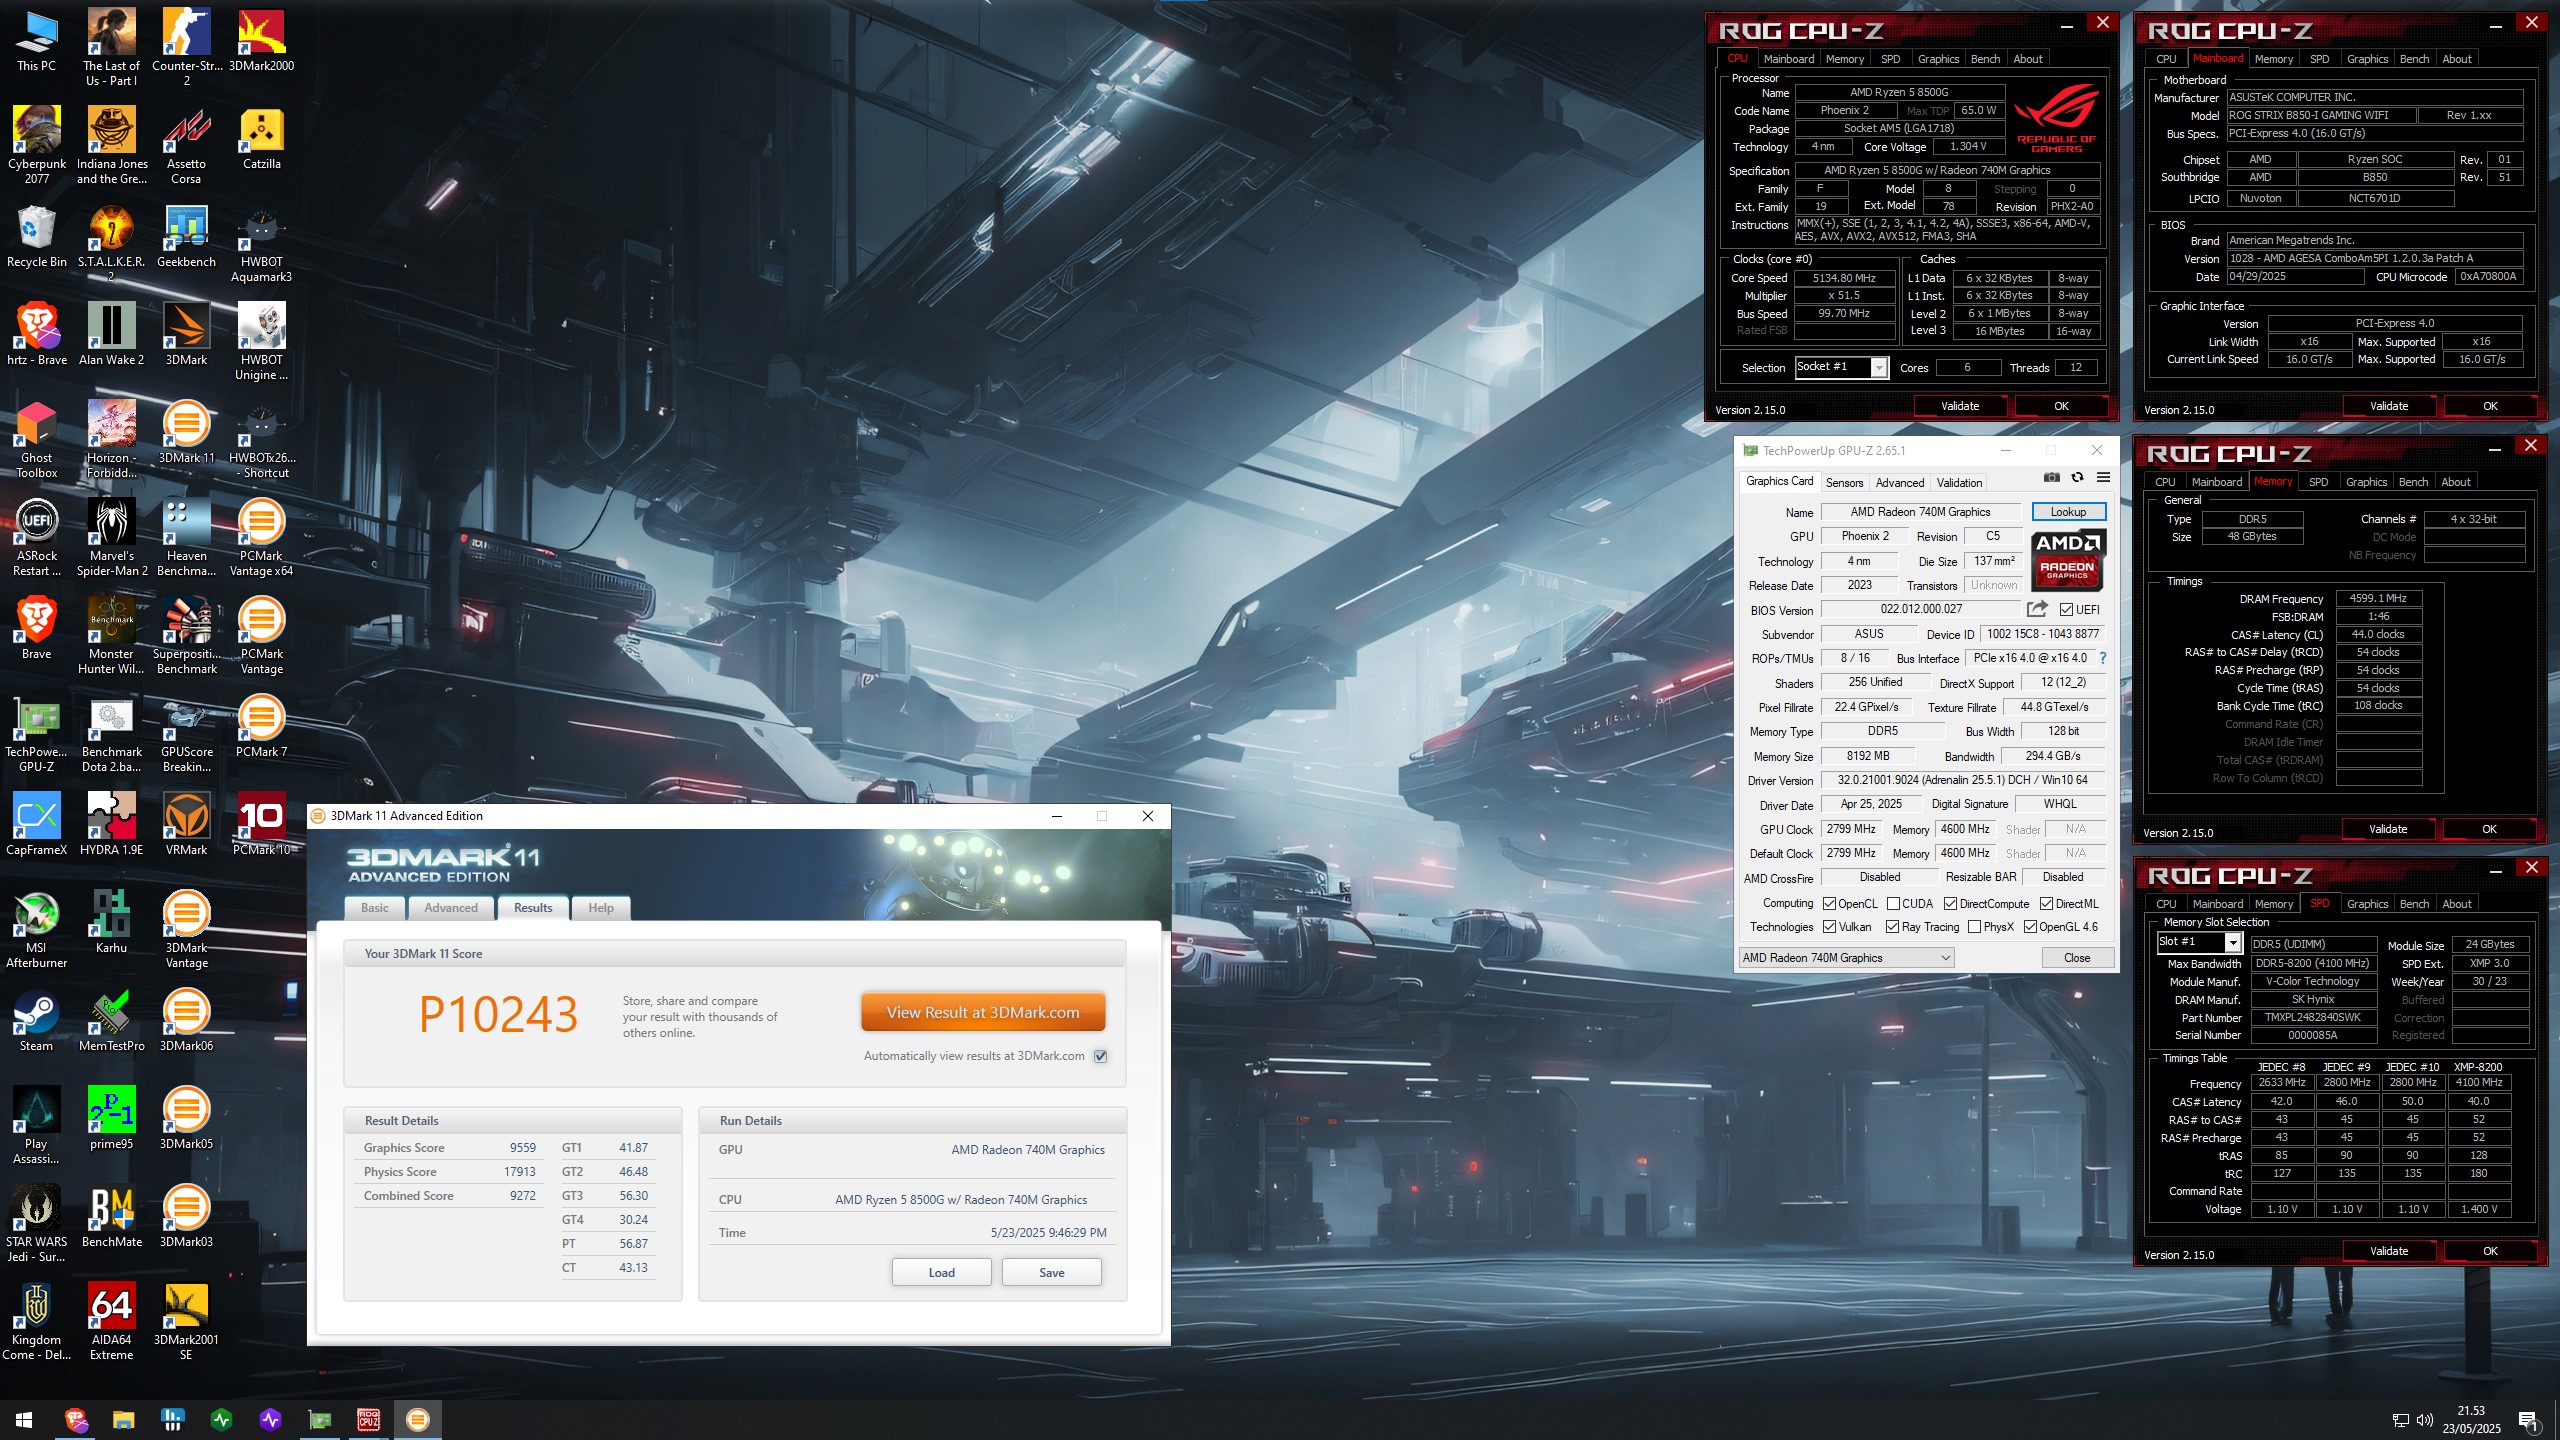Open PCMark 10 desktop icon
The image size is (2560, 1440).
click(261, 824)
